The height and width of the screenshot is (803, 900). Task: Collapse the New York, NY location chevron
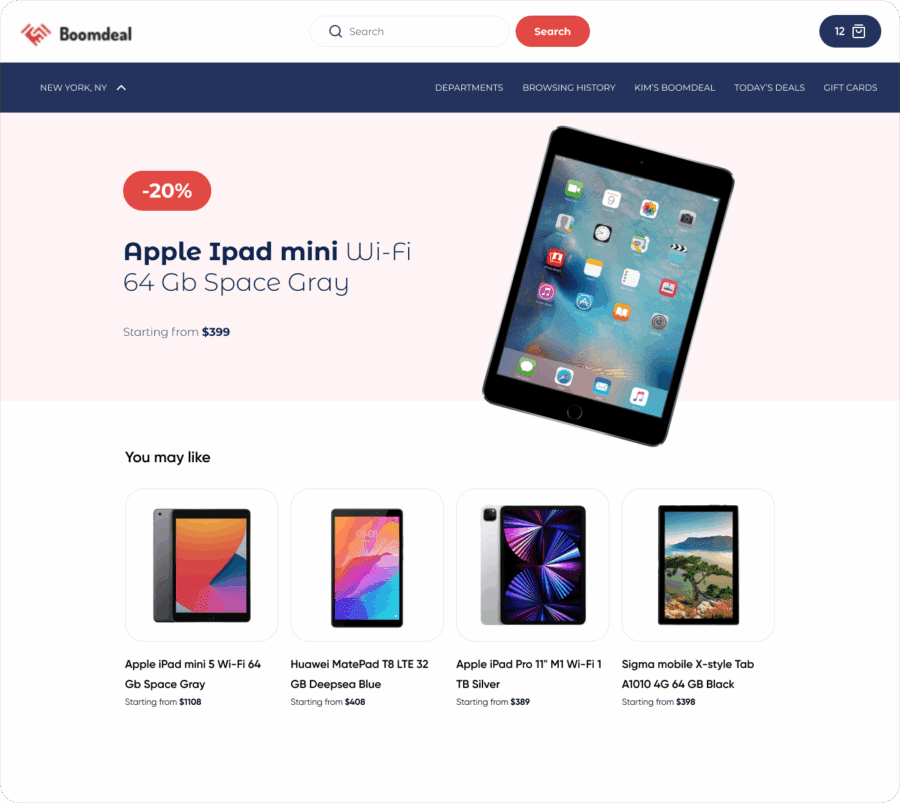point(121,88)
